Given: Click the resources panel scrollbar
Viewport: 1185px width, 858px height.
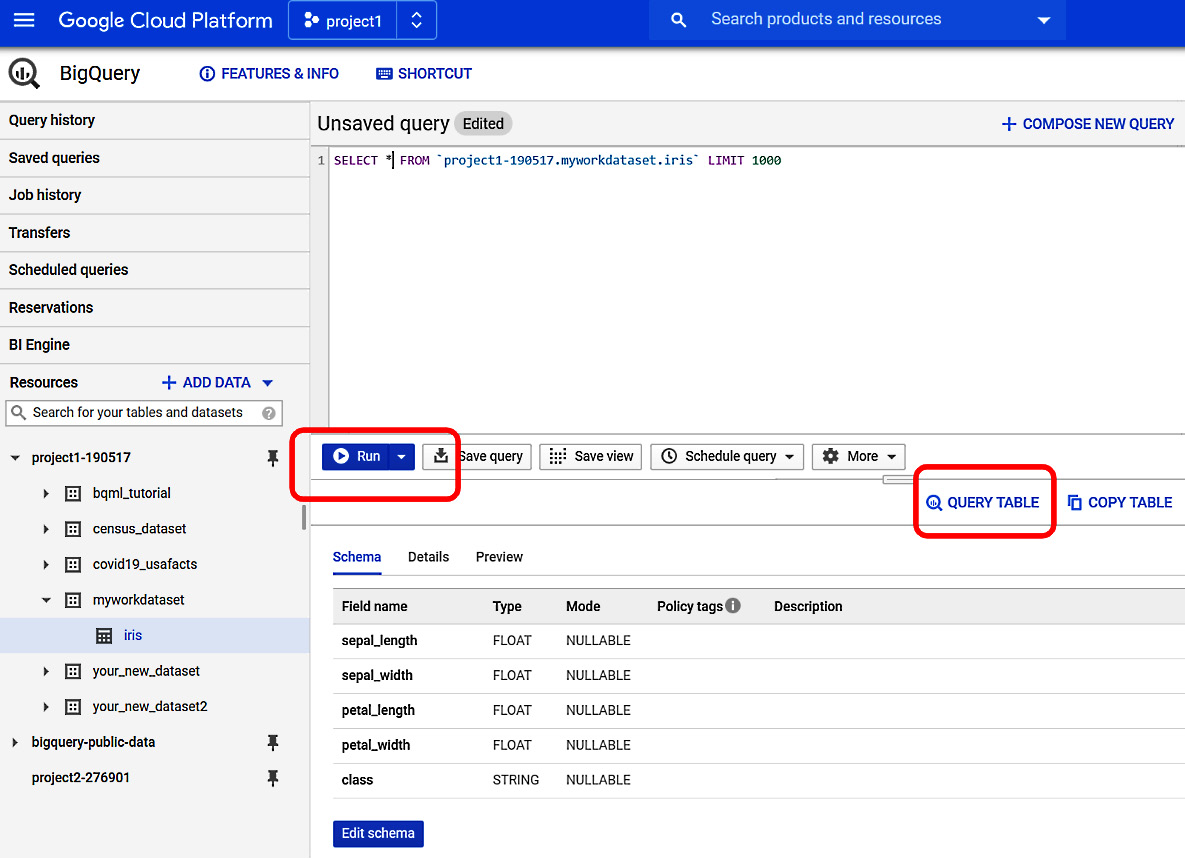Looking at the screenshot, I should pyautogui.click(x=304, y=518).
